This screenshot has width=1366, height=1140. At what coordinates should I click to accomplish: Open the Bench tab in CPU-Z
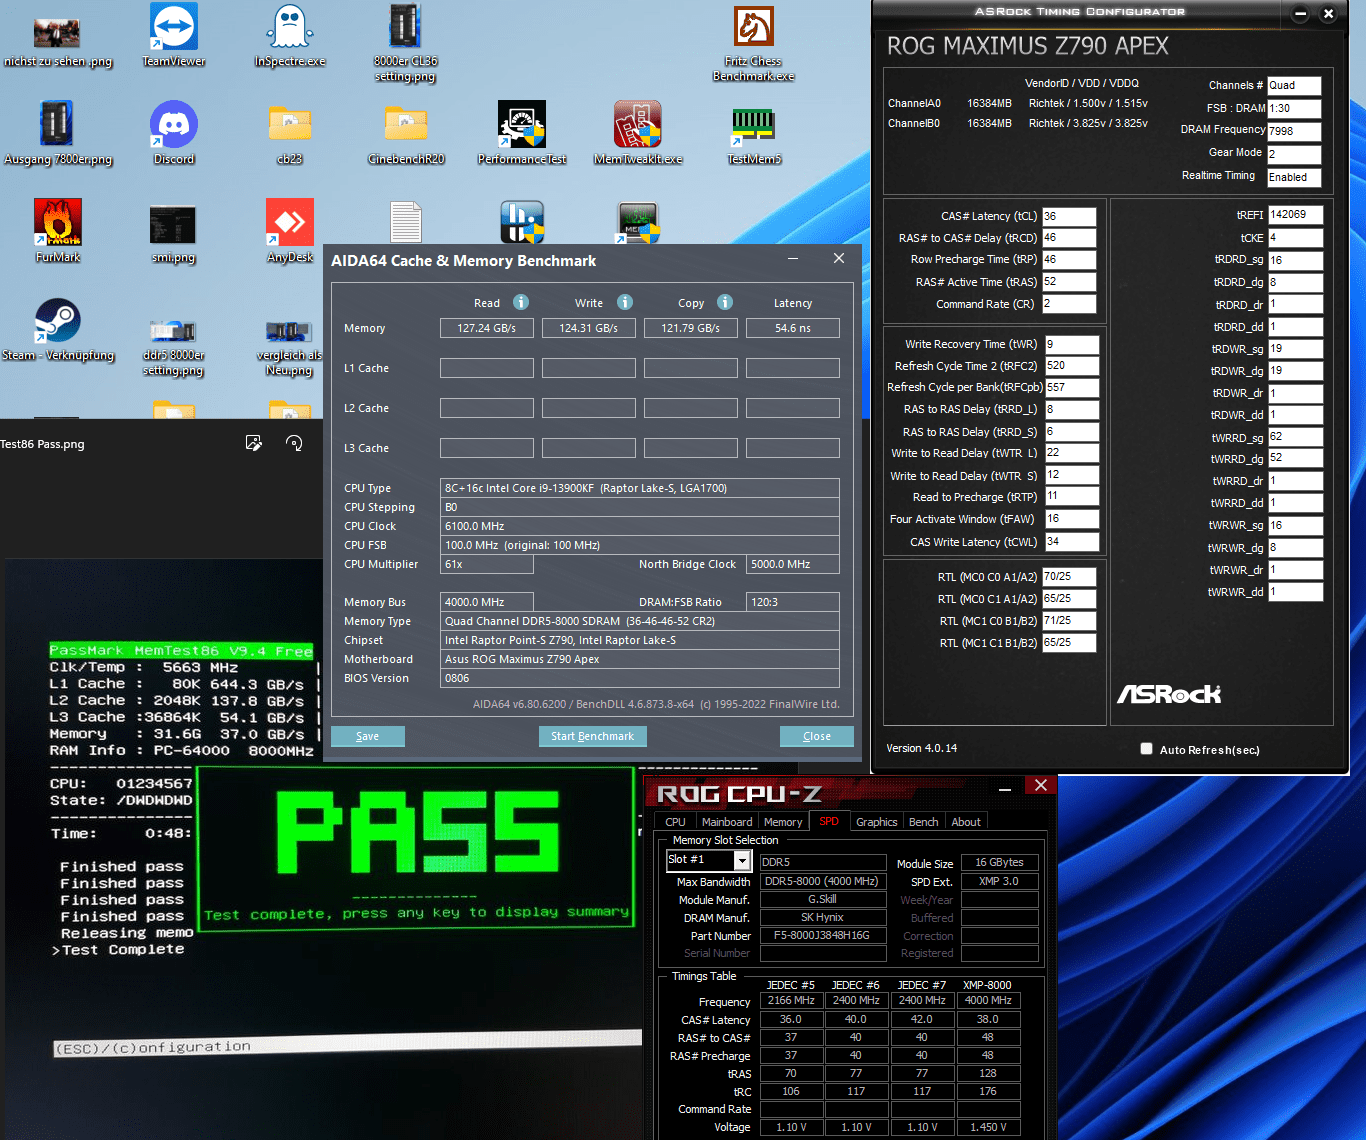pos(924,822)
